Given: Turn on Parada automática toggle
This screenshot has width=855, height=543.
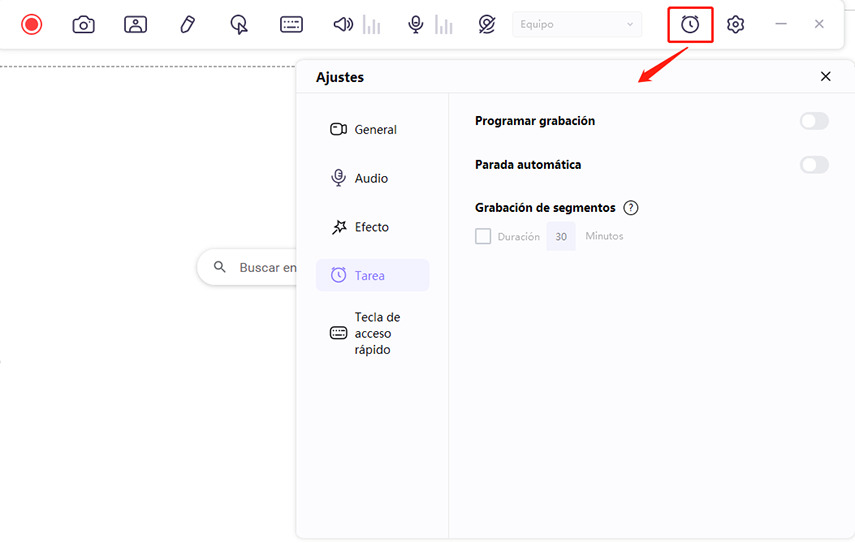Looking at the screenshot, I should [814, 165].
